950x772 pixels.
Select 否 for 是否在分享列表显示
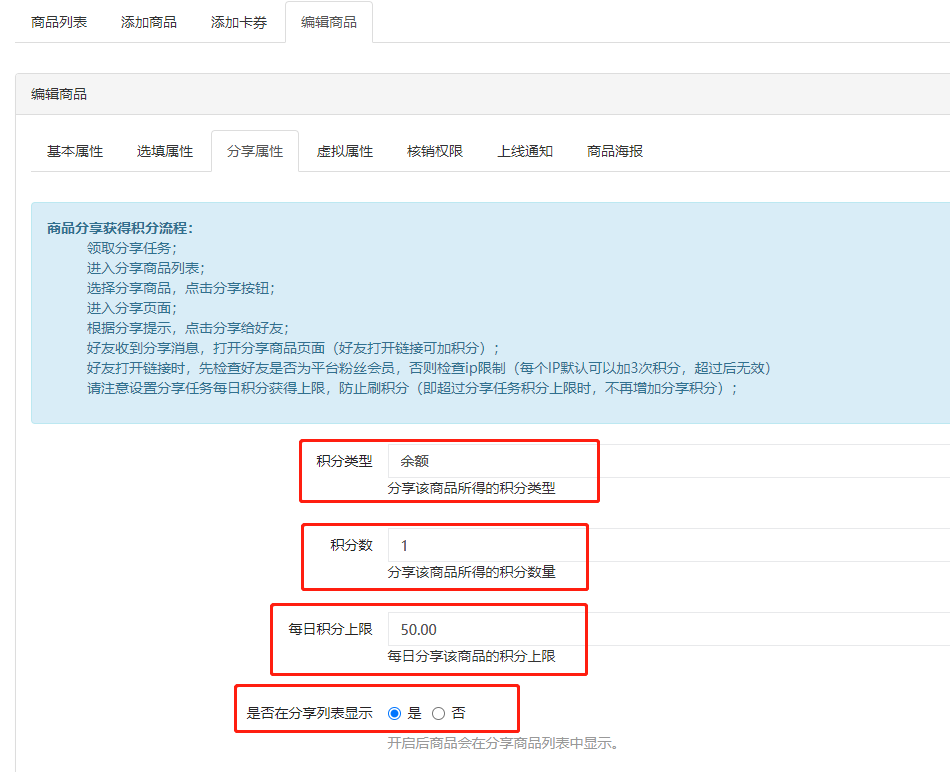click(439, 714)
